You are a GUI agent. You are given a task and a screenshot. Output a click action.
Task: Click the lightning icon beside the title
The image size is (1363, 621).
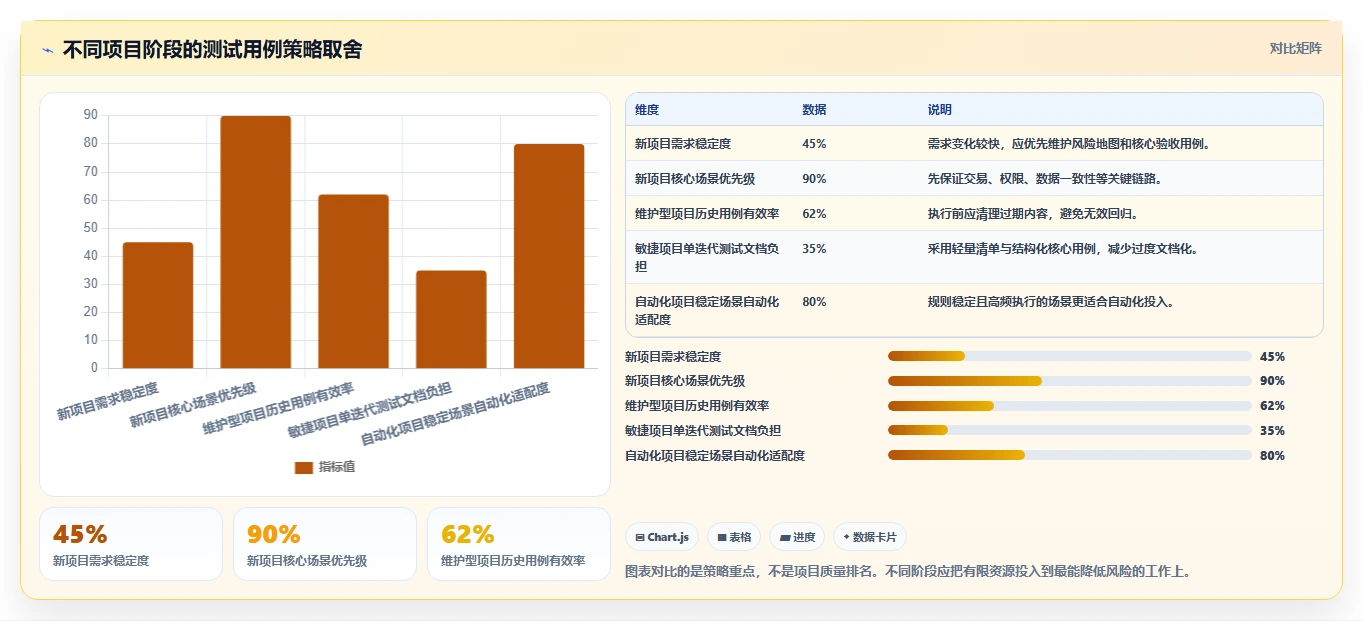pos(48,50)
